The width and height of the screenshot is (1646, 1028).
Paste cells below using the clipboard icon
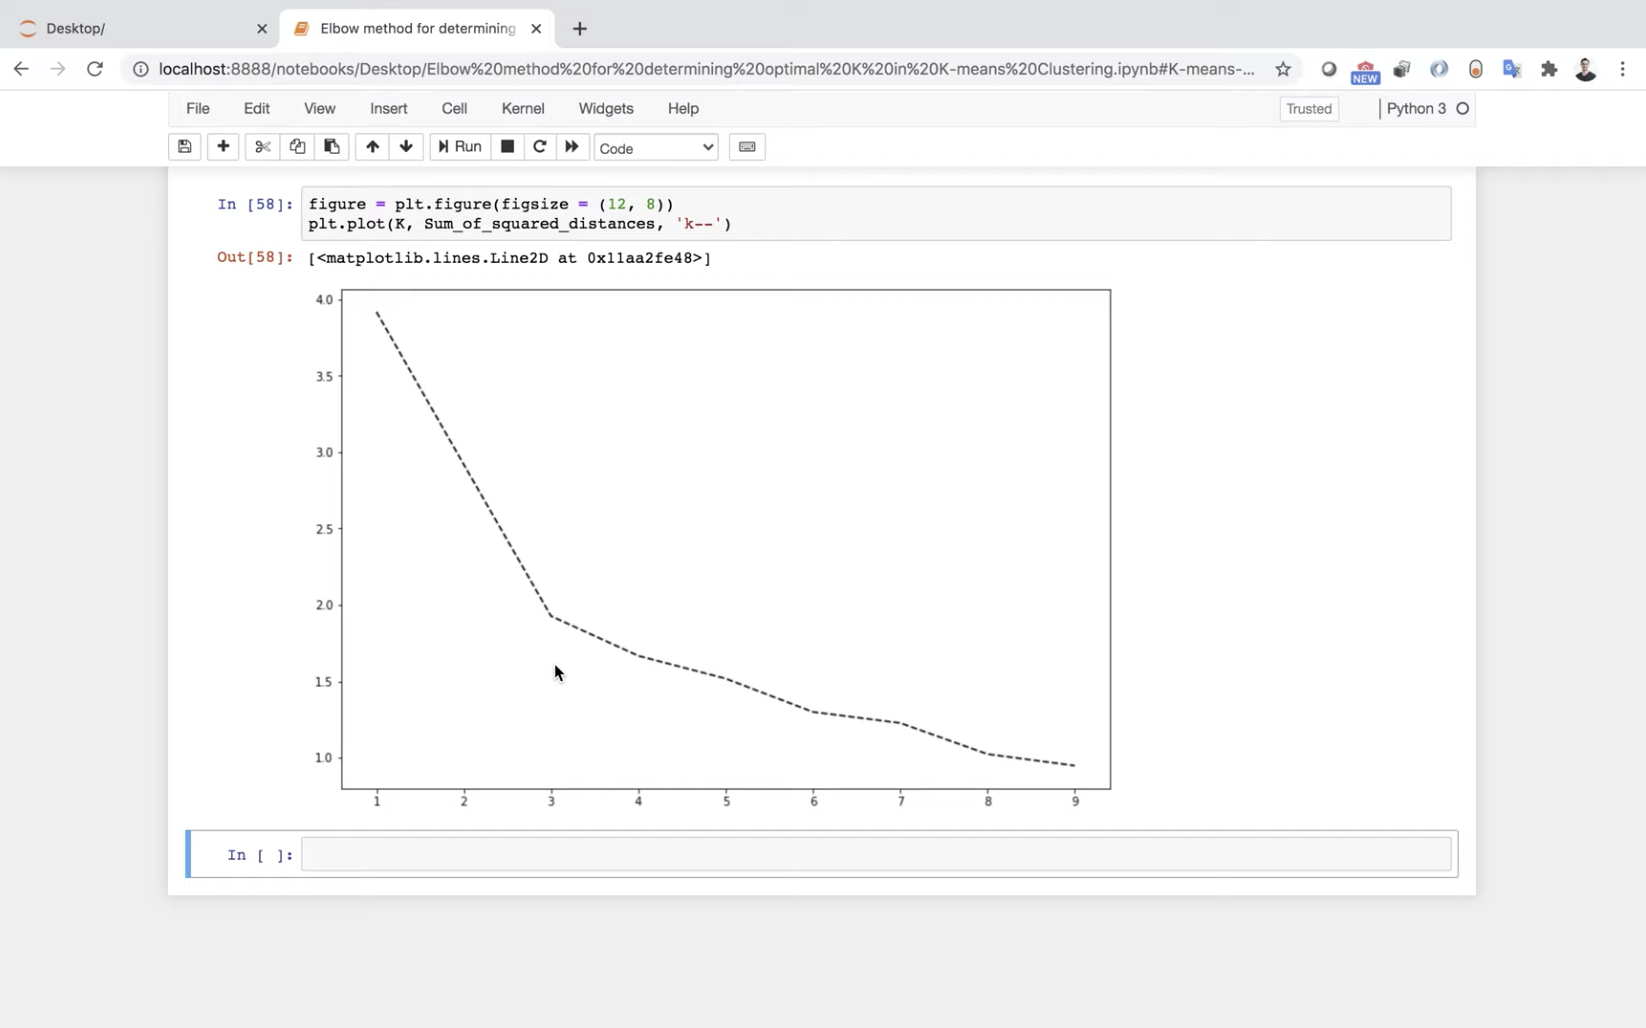pos(332,147)
